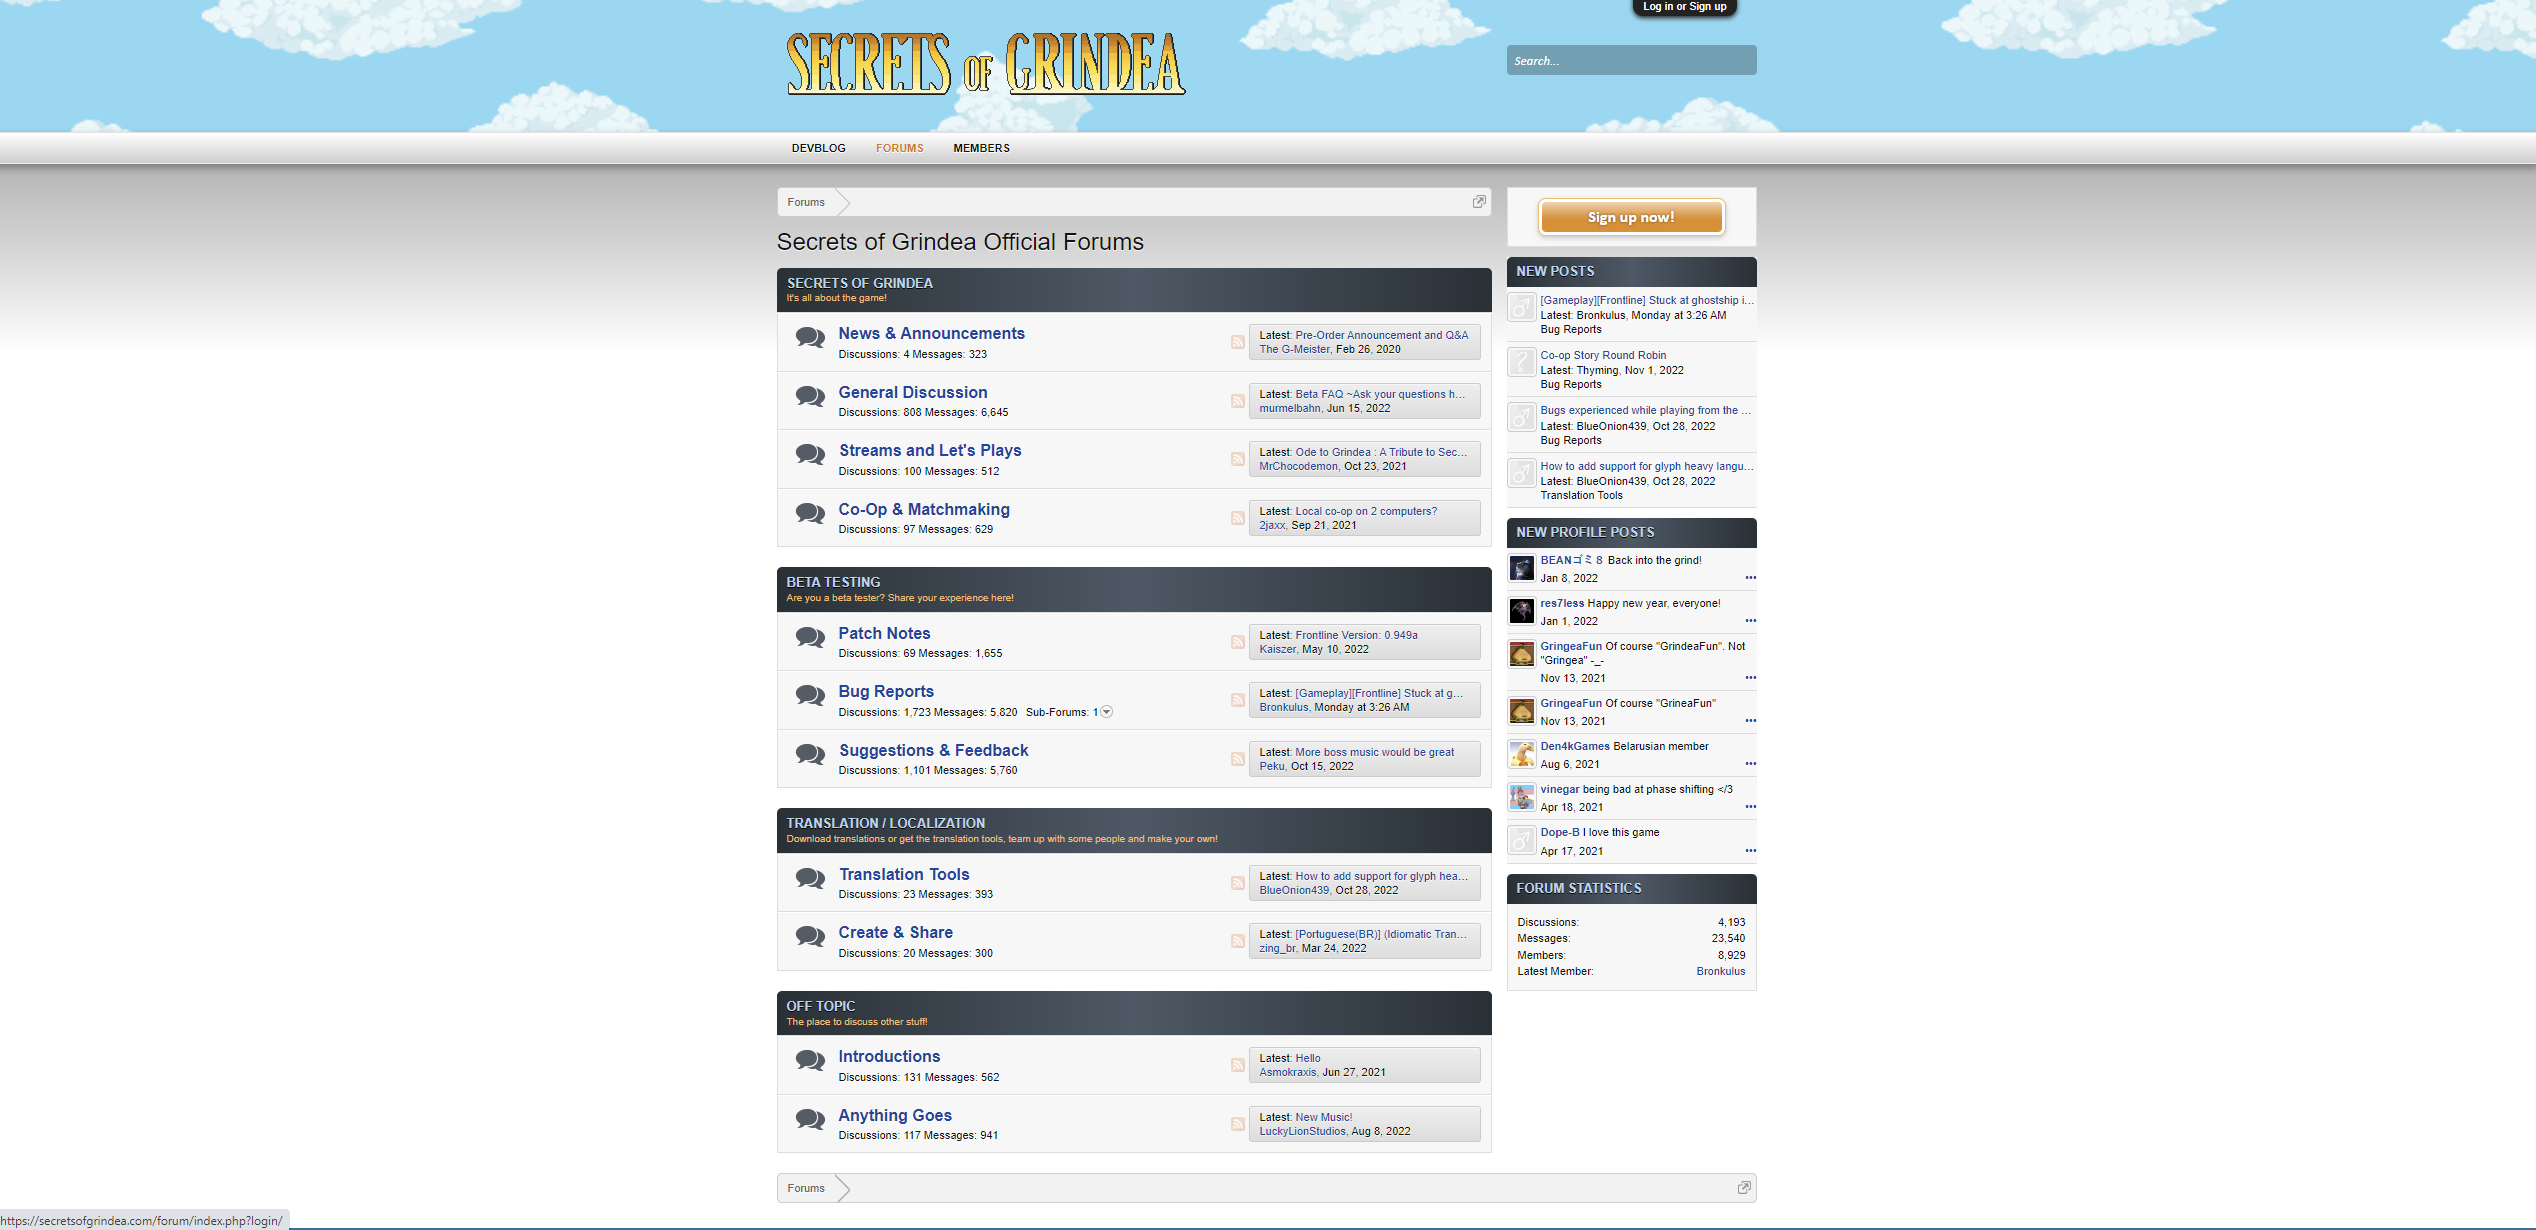
Task: Open TRANSLATION / LOCALIZATION category header
Action: 885,823
